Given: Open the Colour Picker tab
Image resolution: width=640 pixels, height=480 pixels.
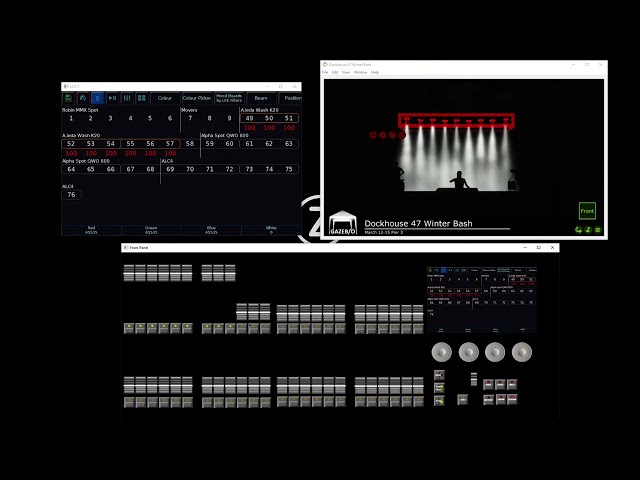Looking at the screenshot, I should pos(197,98).
